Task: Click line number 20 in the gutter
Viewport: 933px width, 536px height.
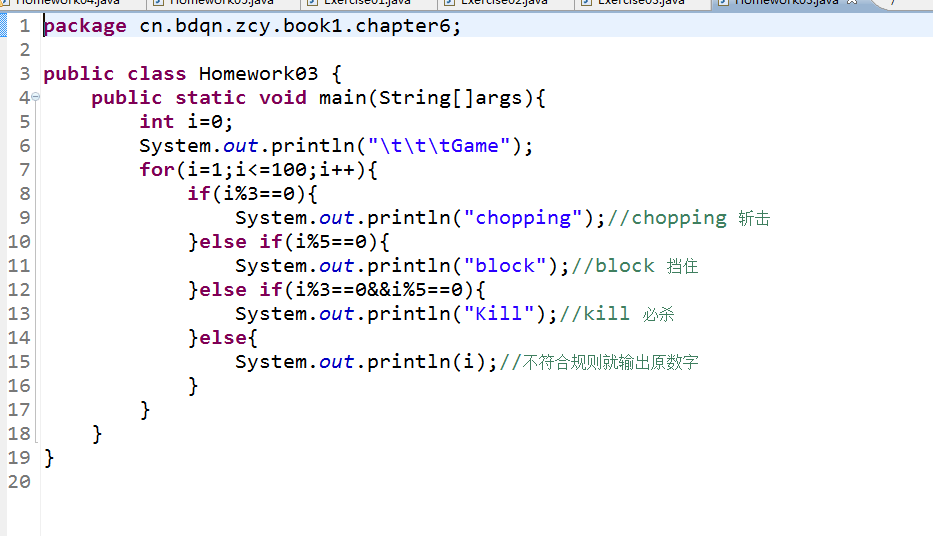Action: (x=18, y=481)
